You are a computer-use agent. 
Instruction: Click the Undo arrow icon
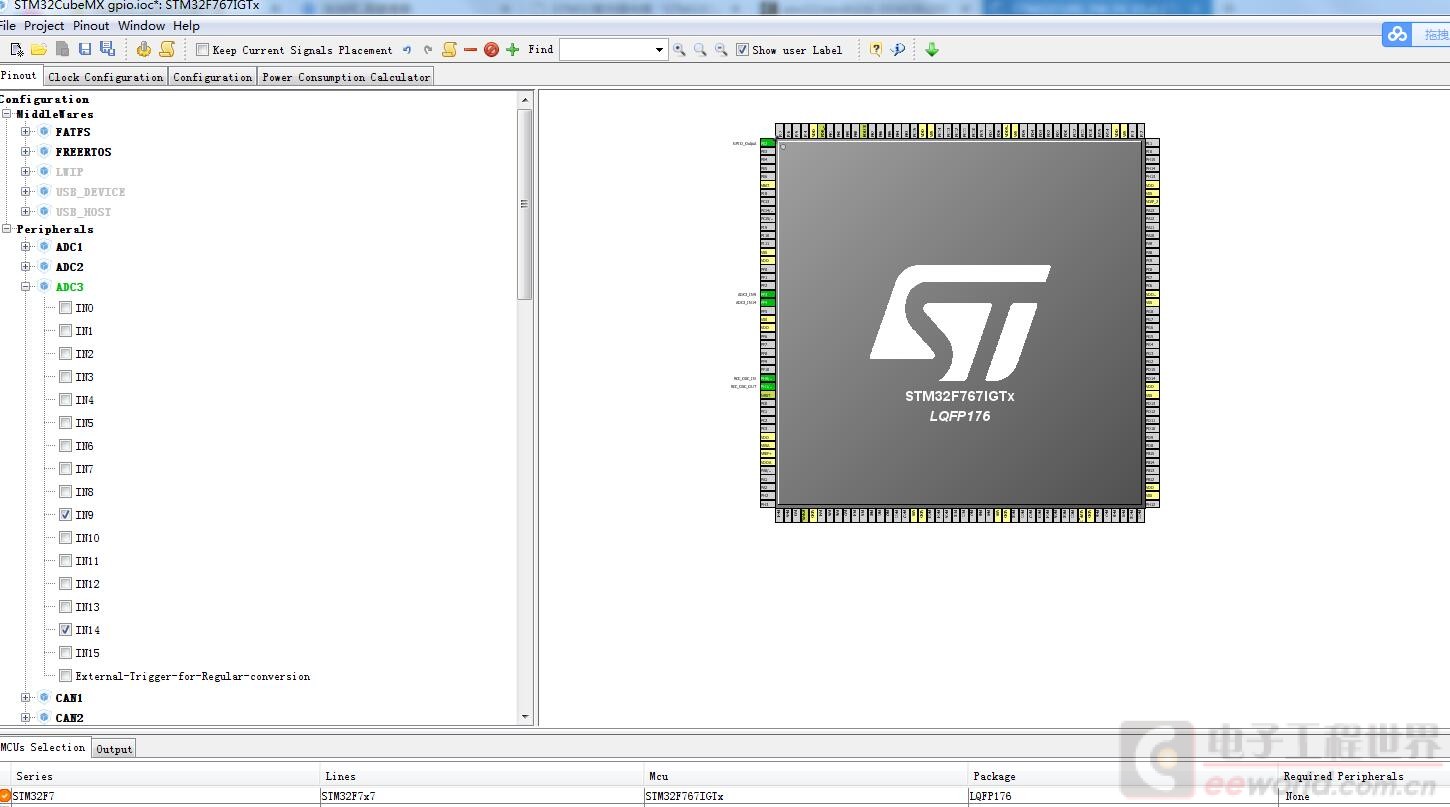click(407, 49)
